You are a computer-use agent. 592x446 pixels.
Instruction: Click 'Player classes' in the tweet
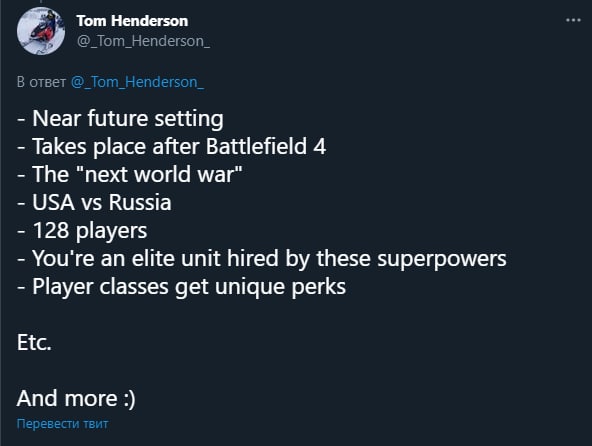[100, 287]
